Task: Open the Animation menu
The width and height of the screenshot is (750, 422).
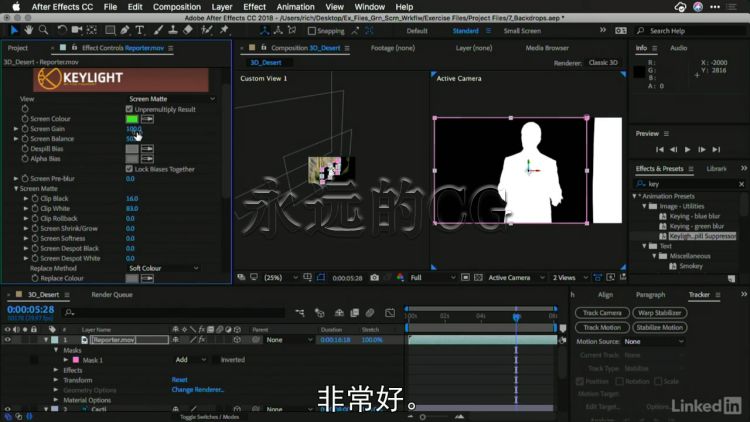Action: 295,7
